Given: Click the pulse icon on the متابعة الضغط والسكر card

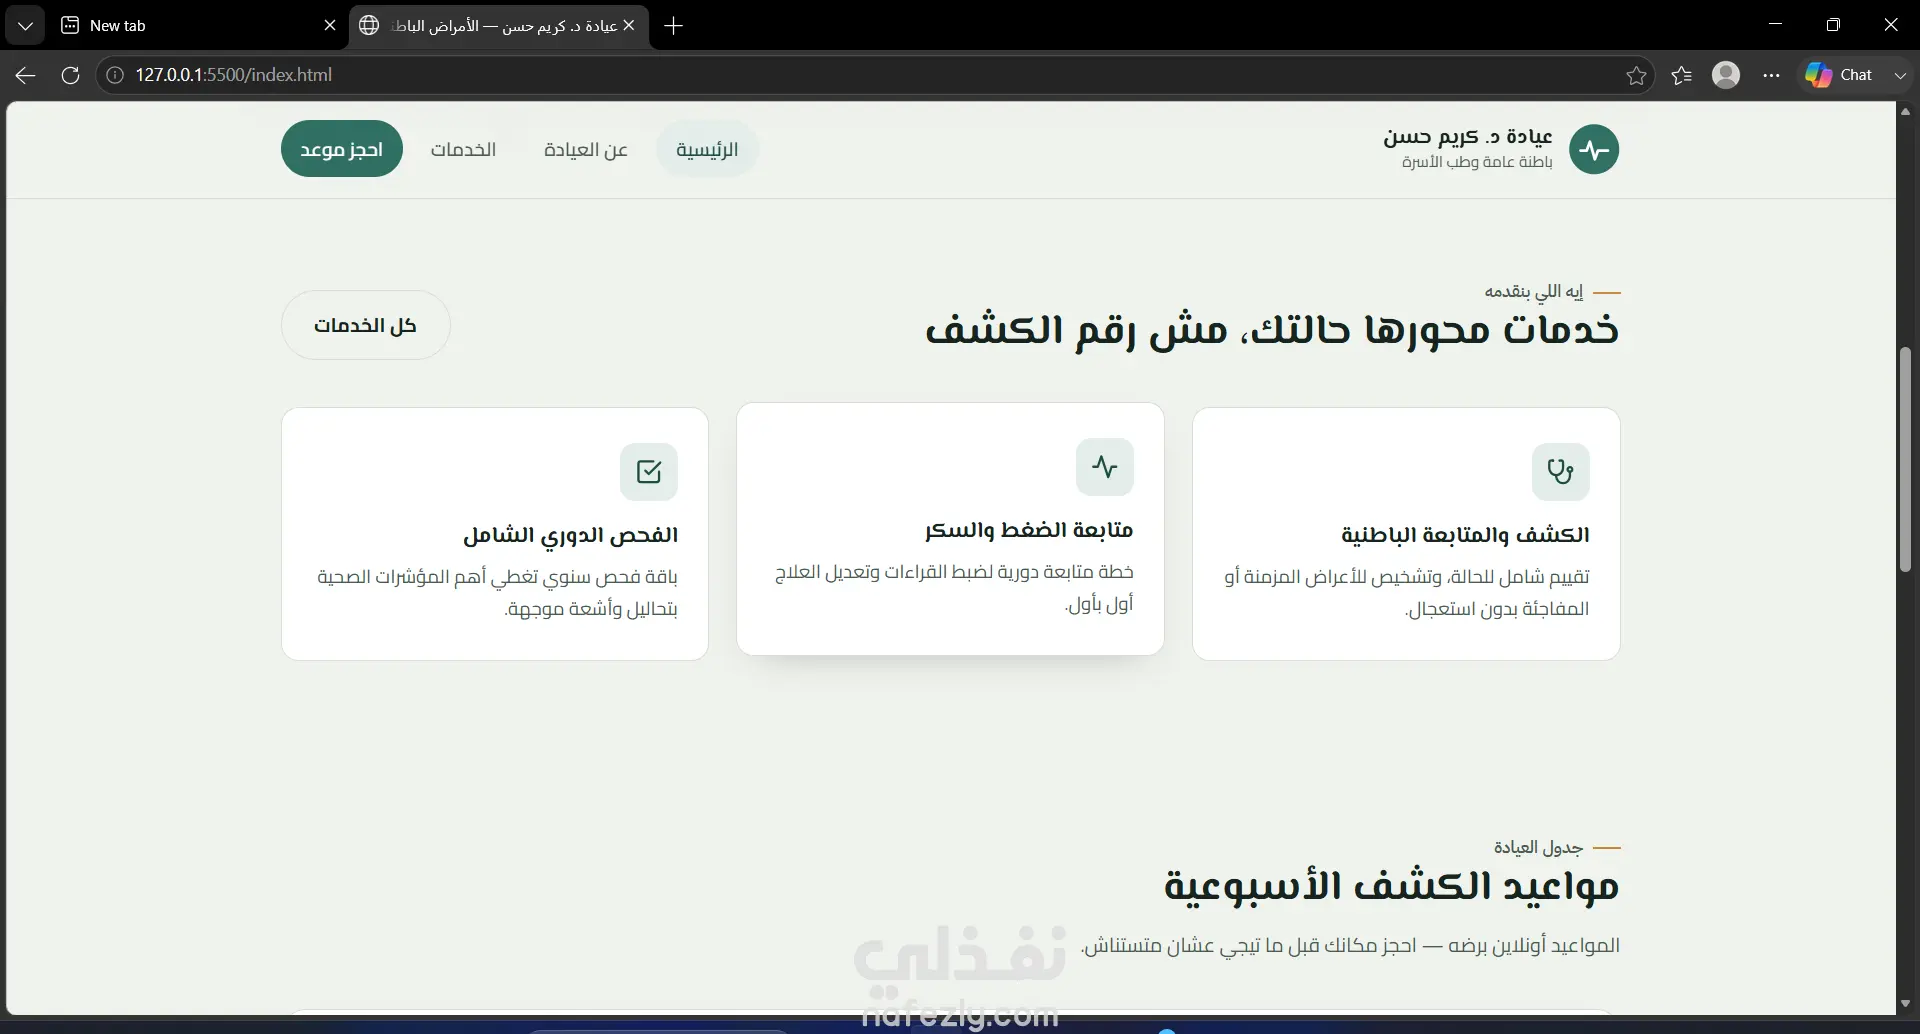Looking at the screenshot, I should (x=1105, y=467).
